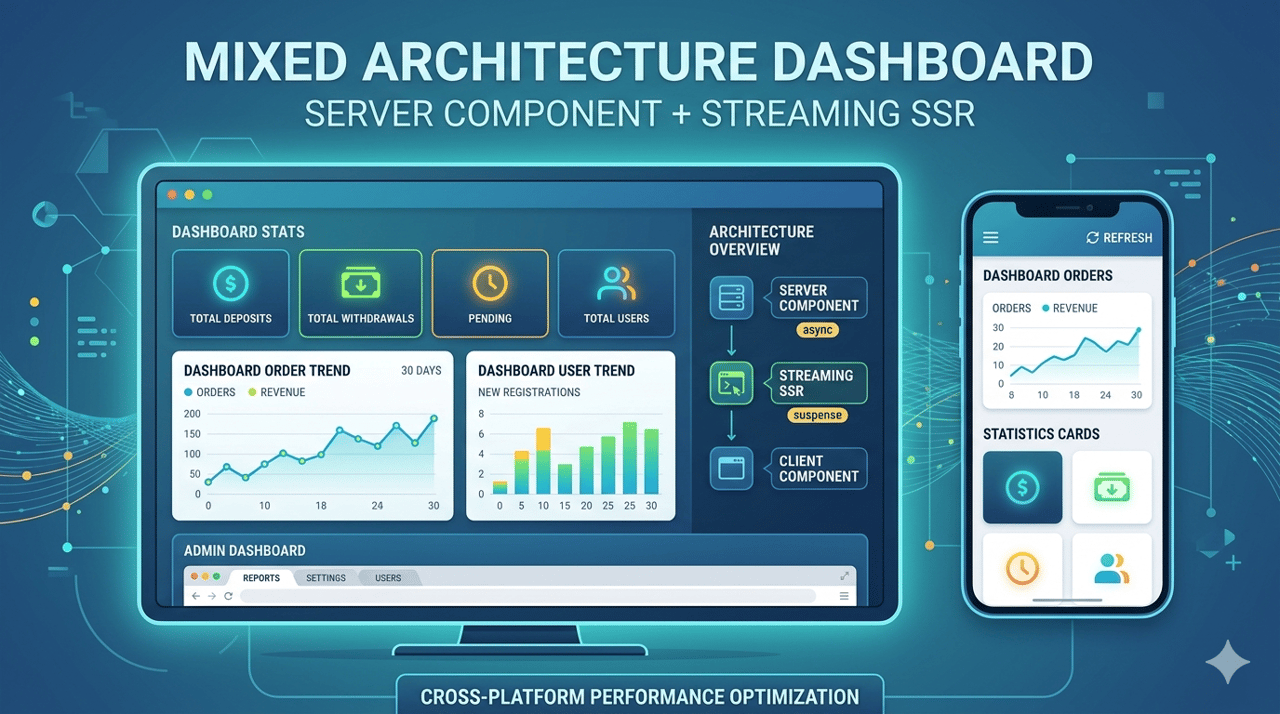The width and height of the screenshot is (1280, 714).
Task: Open the 30 Days range selector
Action: pyautogui.click(x=421, y=371)
